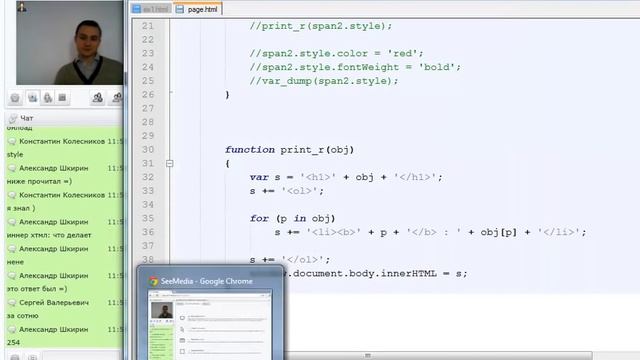Screen dimensions: 640x360
Task: Click the commented "//span2.style.color = 'red';" line
Action: [337, 53]
